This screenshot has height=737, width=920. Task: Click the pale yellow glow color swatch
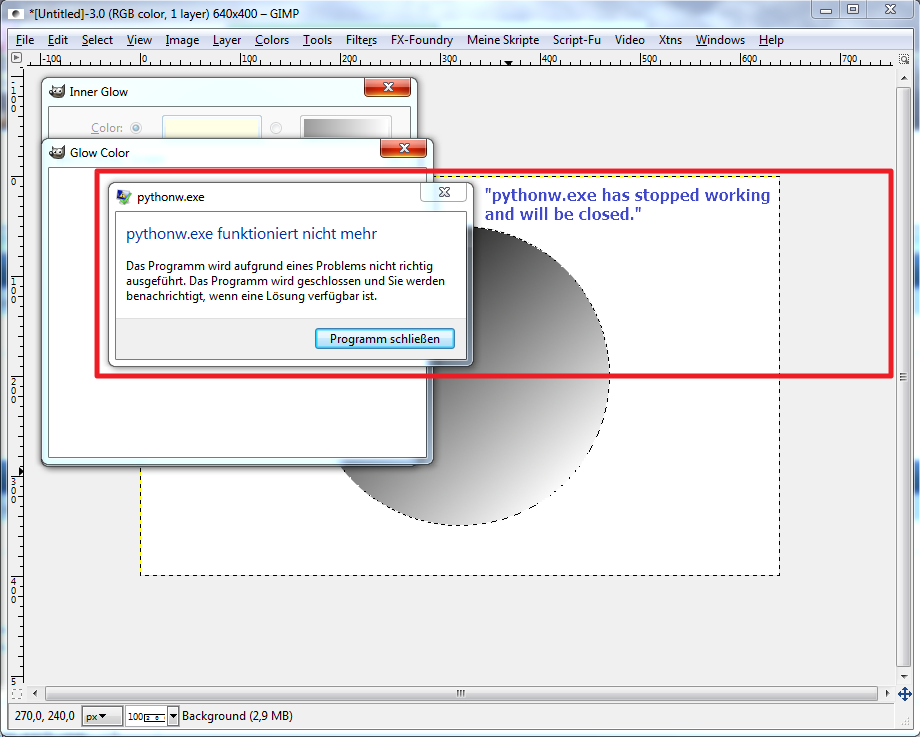[x=212, y=127]
